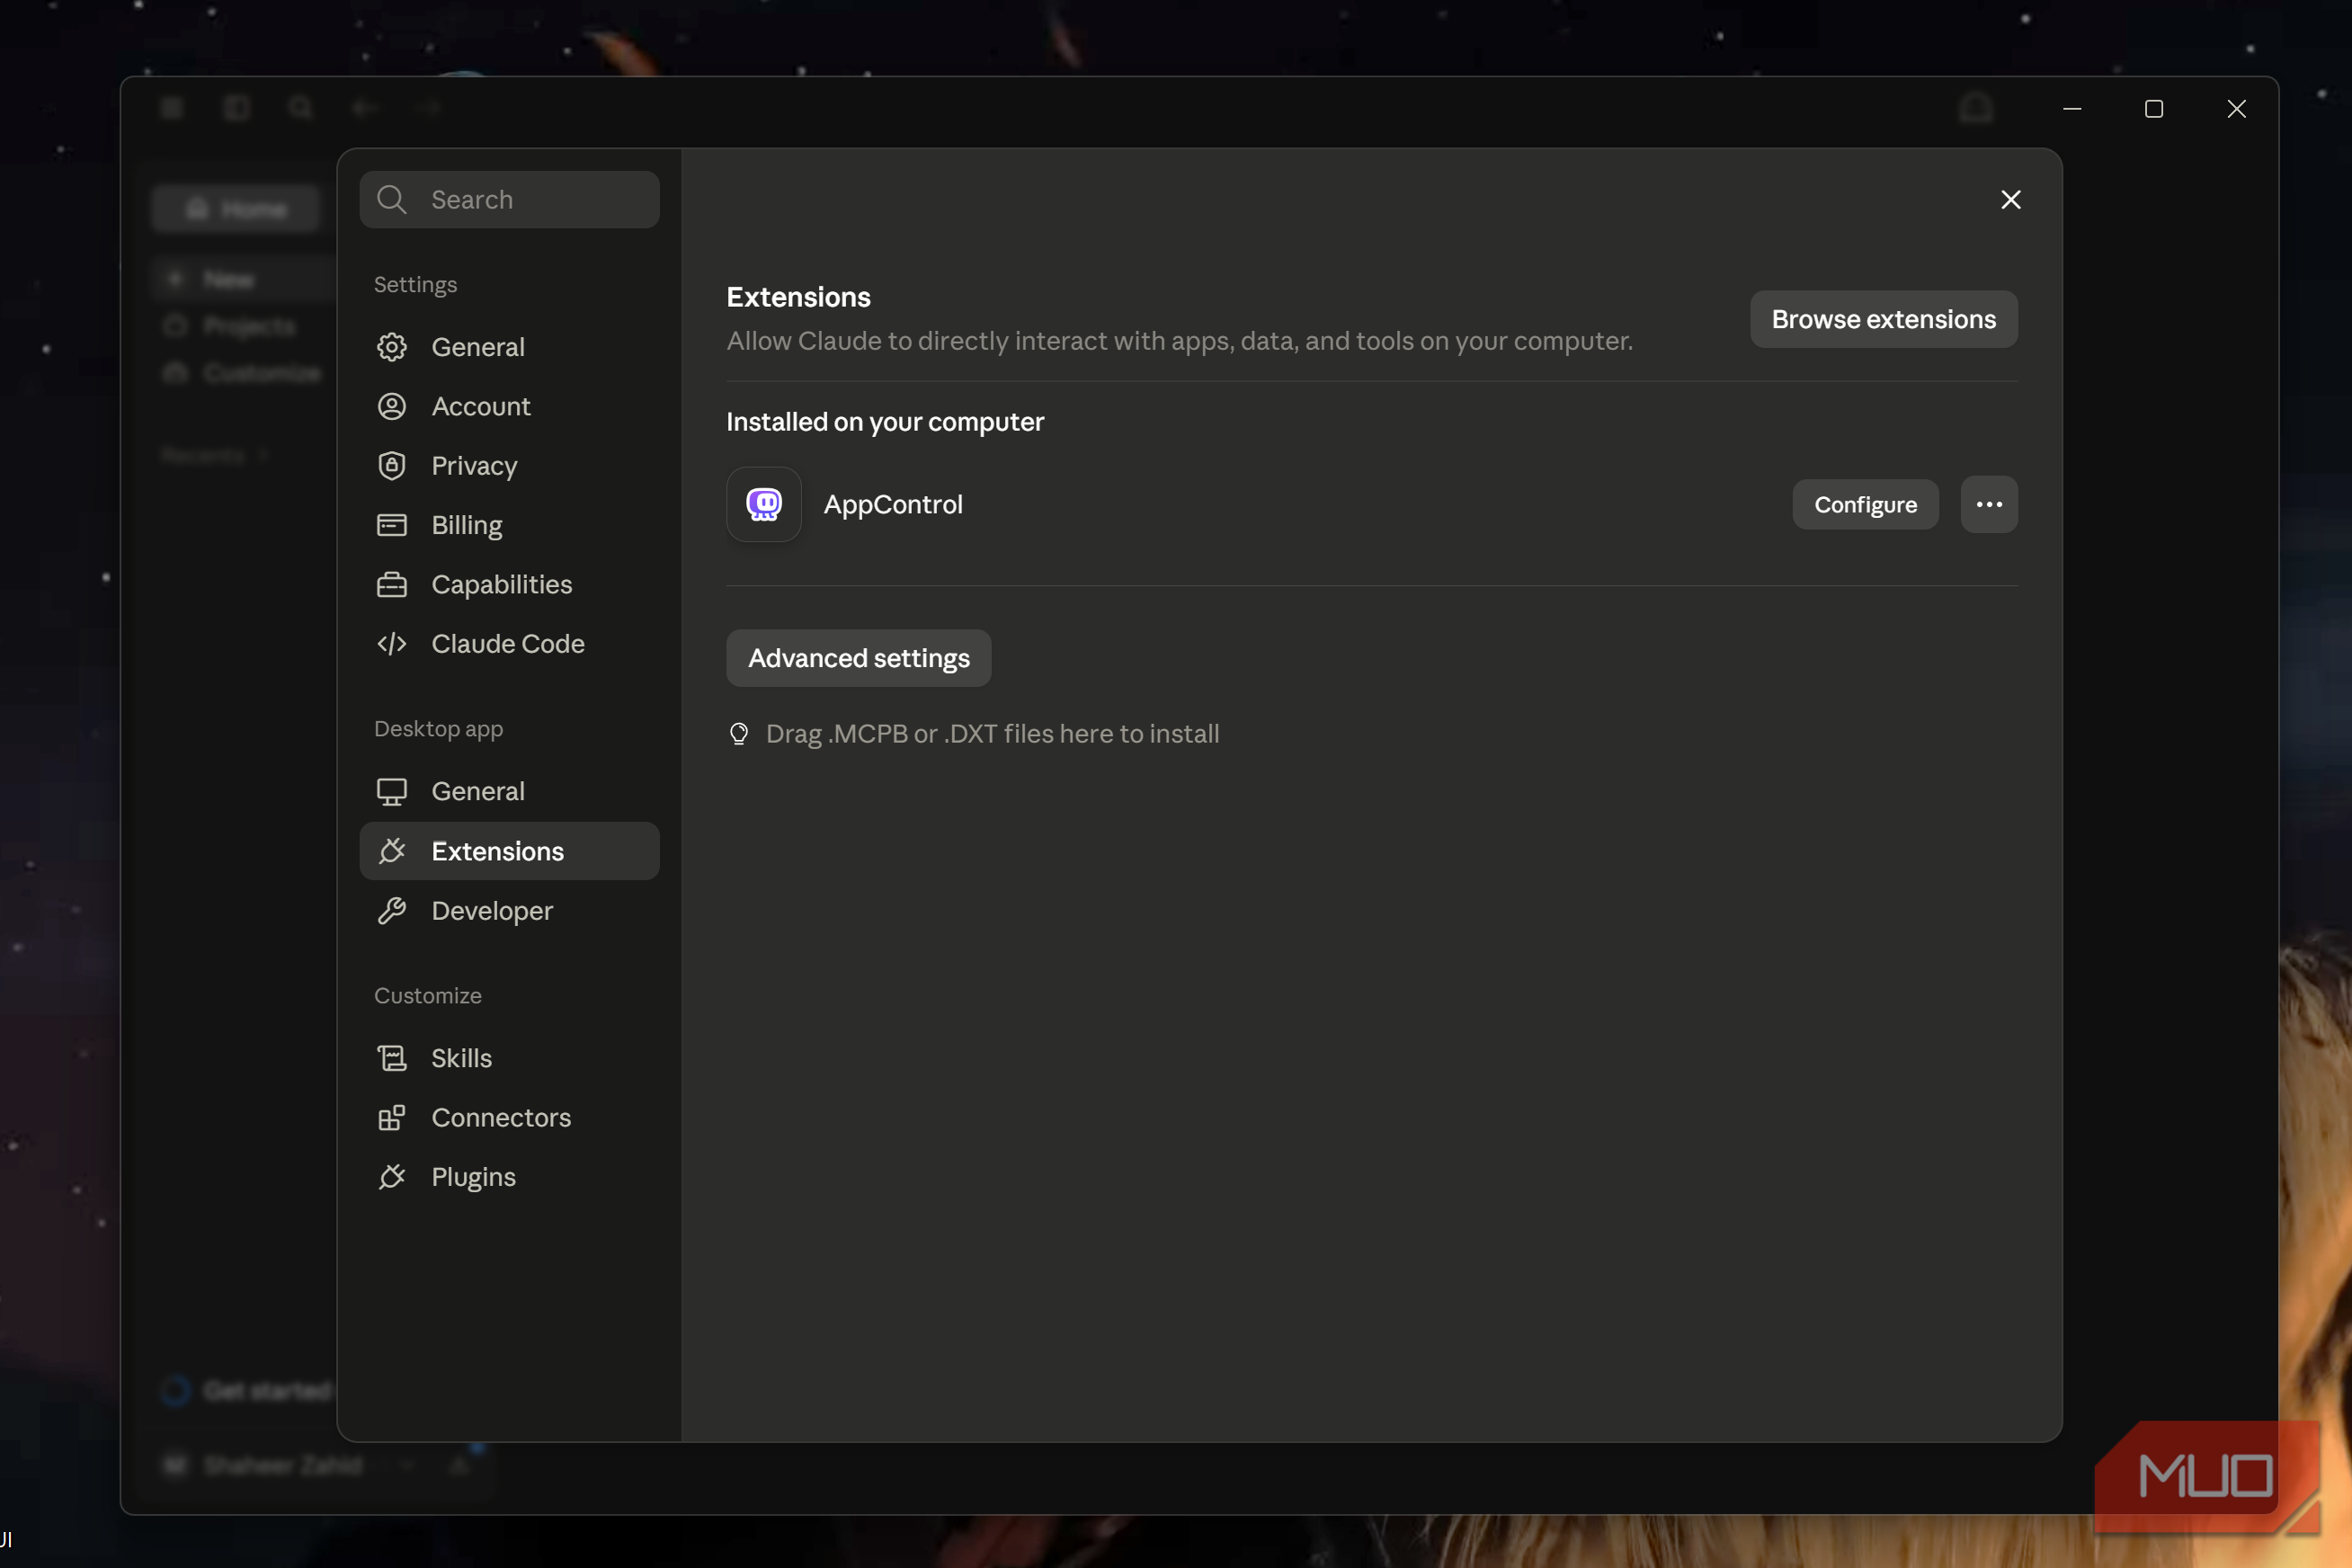The height and width of the screenshot is (1568, 2352).
Task: Click the credit card icon beside Billing
Action: (391, 525)
